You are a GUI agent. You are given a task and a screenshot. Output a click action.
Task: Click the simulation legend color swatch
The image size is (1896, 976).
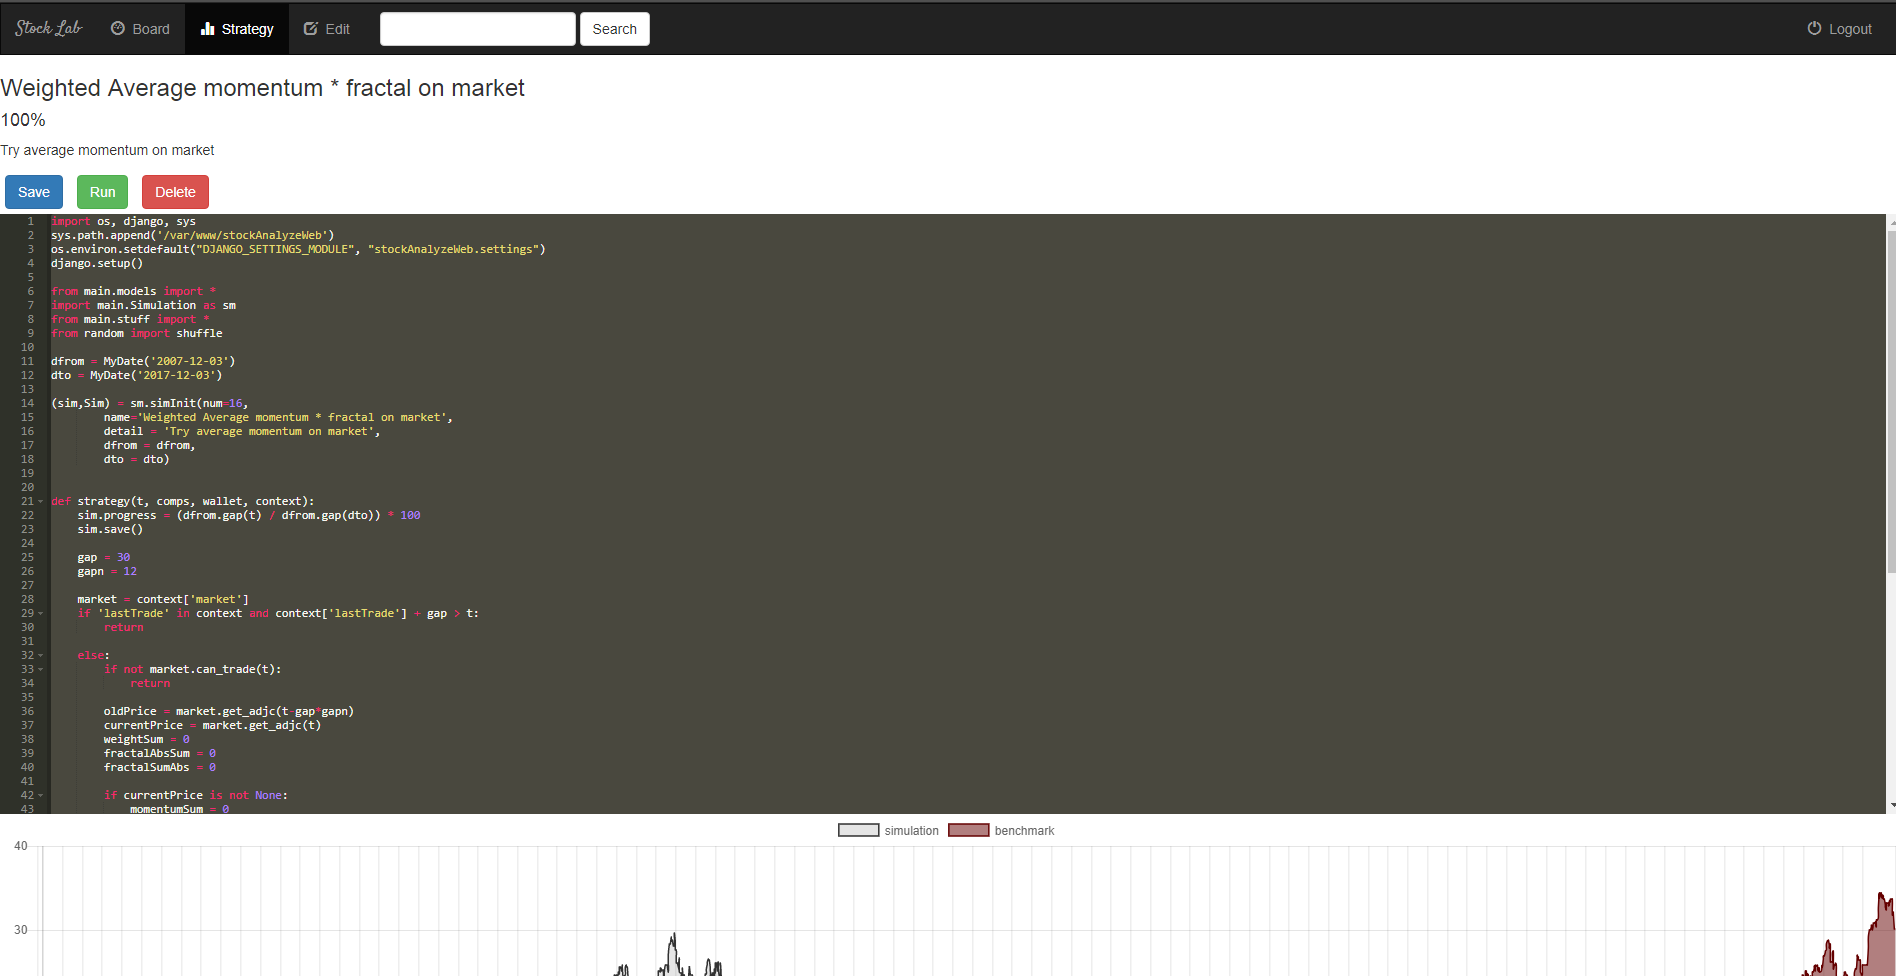click(858, 830)
